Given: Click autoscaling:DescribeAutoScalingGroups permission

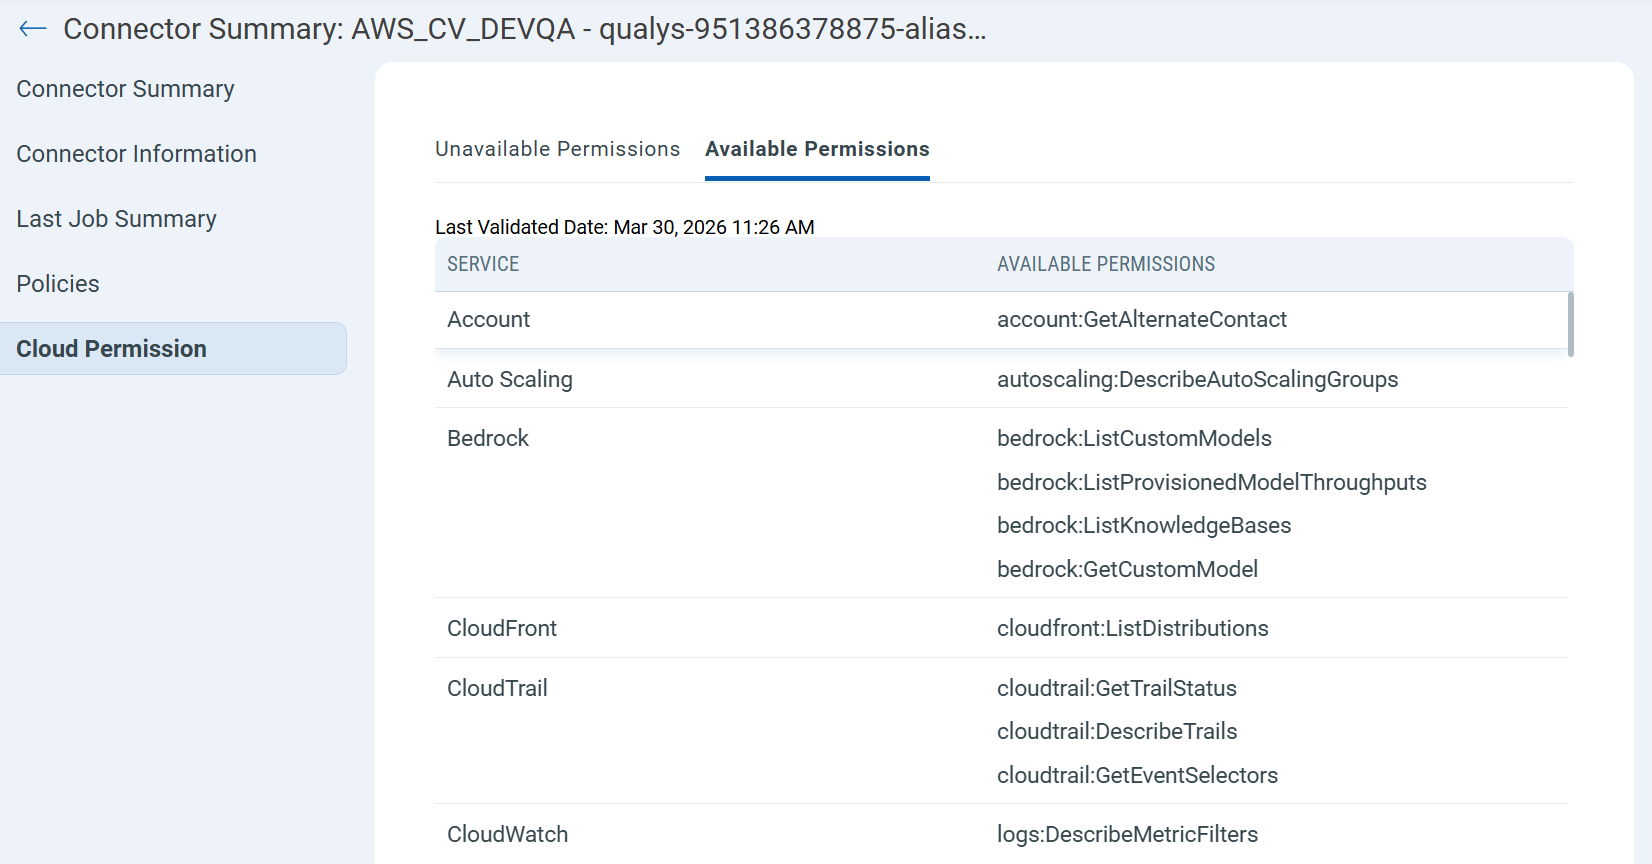Looking at the screenshot, I should [x=1197, y=380].
